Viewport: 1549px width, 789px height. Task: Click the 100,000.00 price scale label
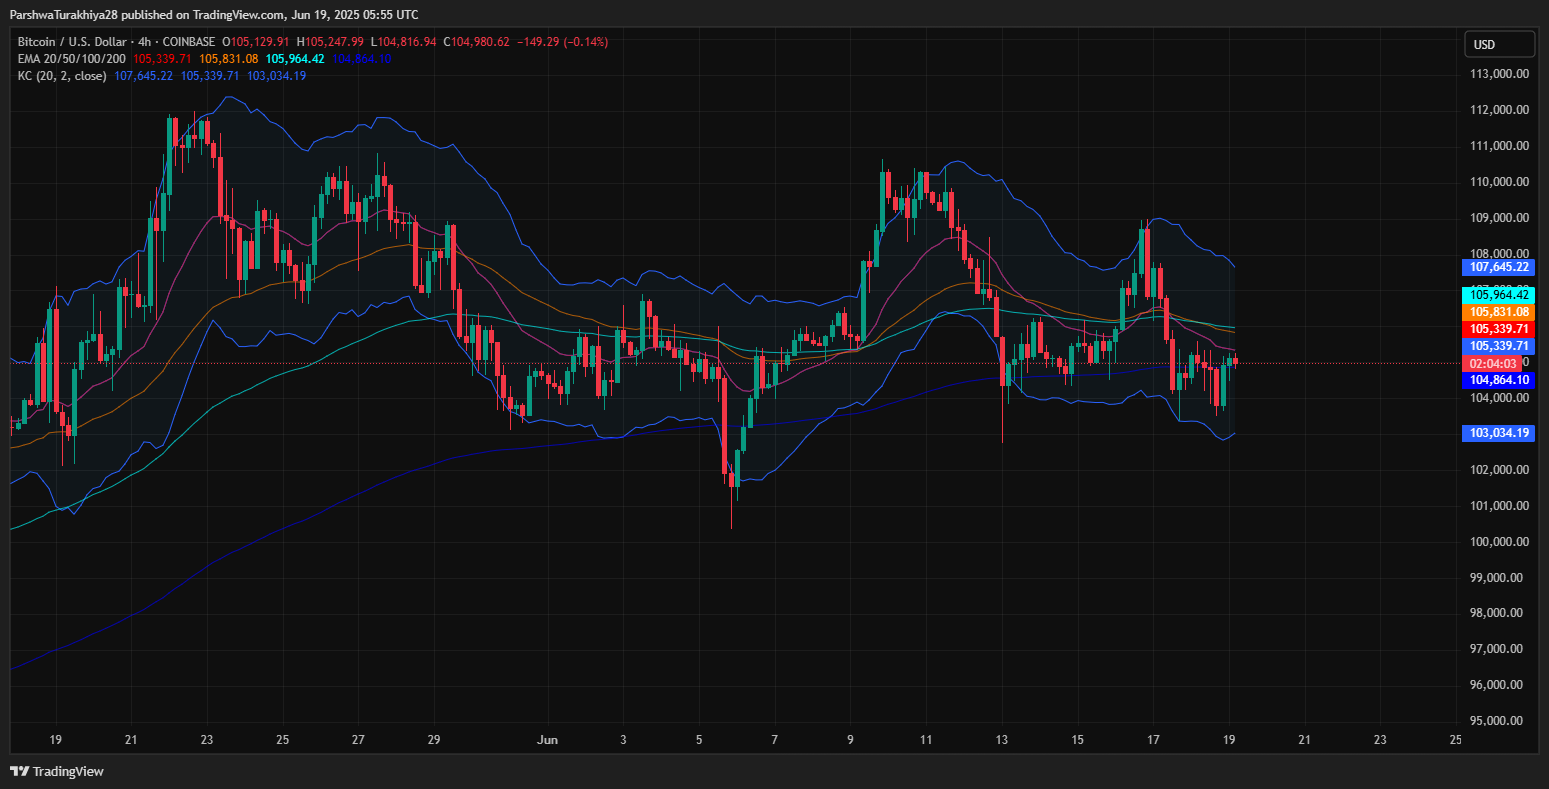1497,541
